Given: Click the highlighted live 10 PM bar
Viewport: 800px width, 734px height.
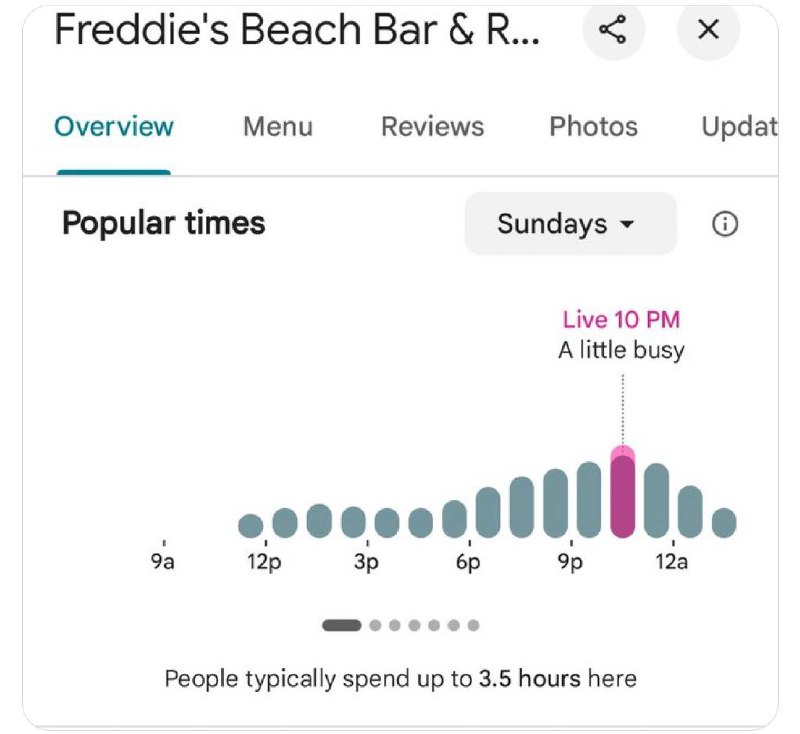Looking at the screenshot, I should click(623, 495).
